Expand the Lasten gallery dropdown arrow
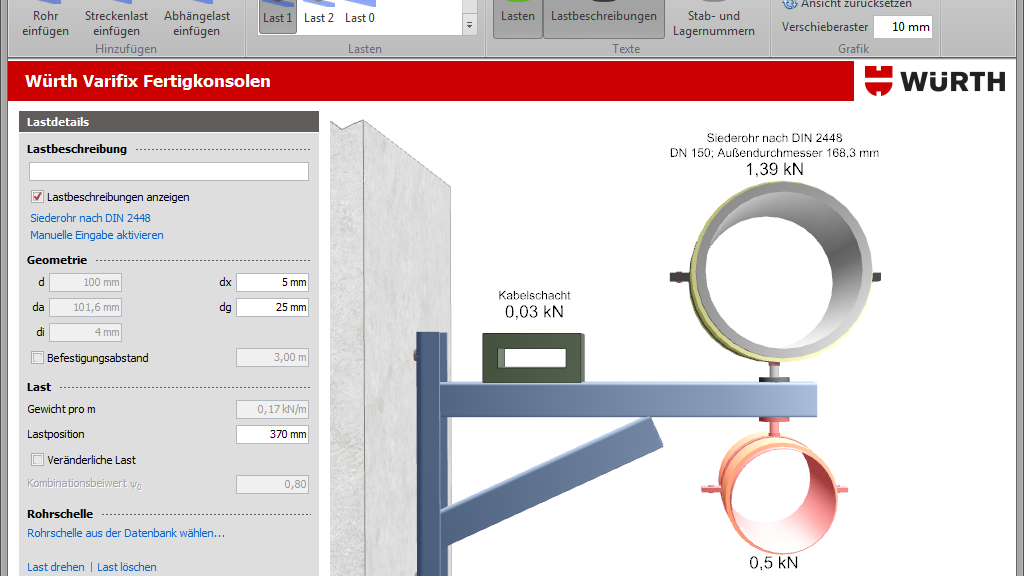1024x576 pixels. 469,25
